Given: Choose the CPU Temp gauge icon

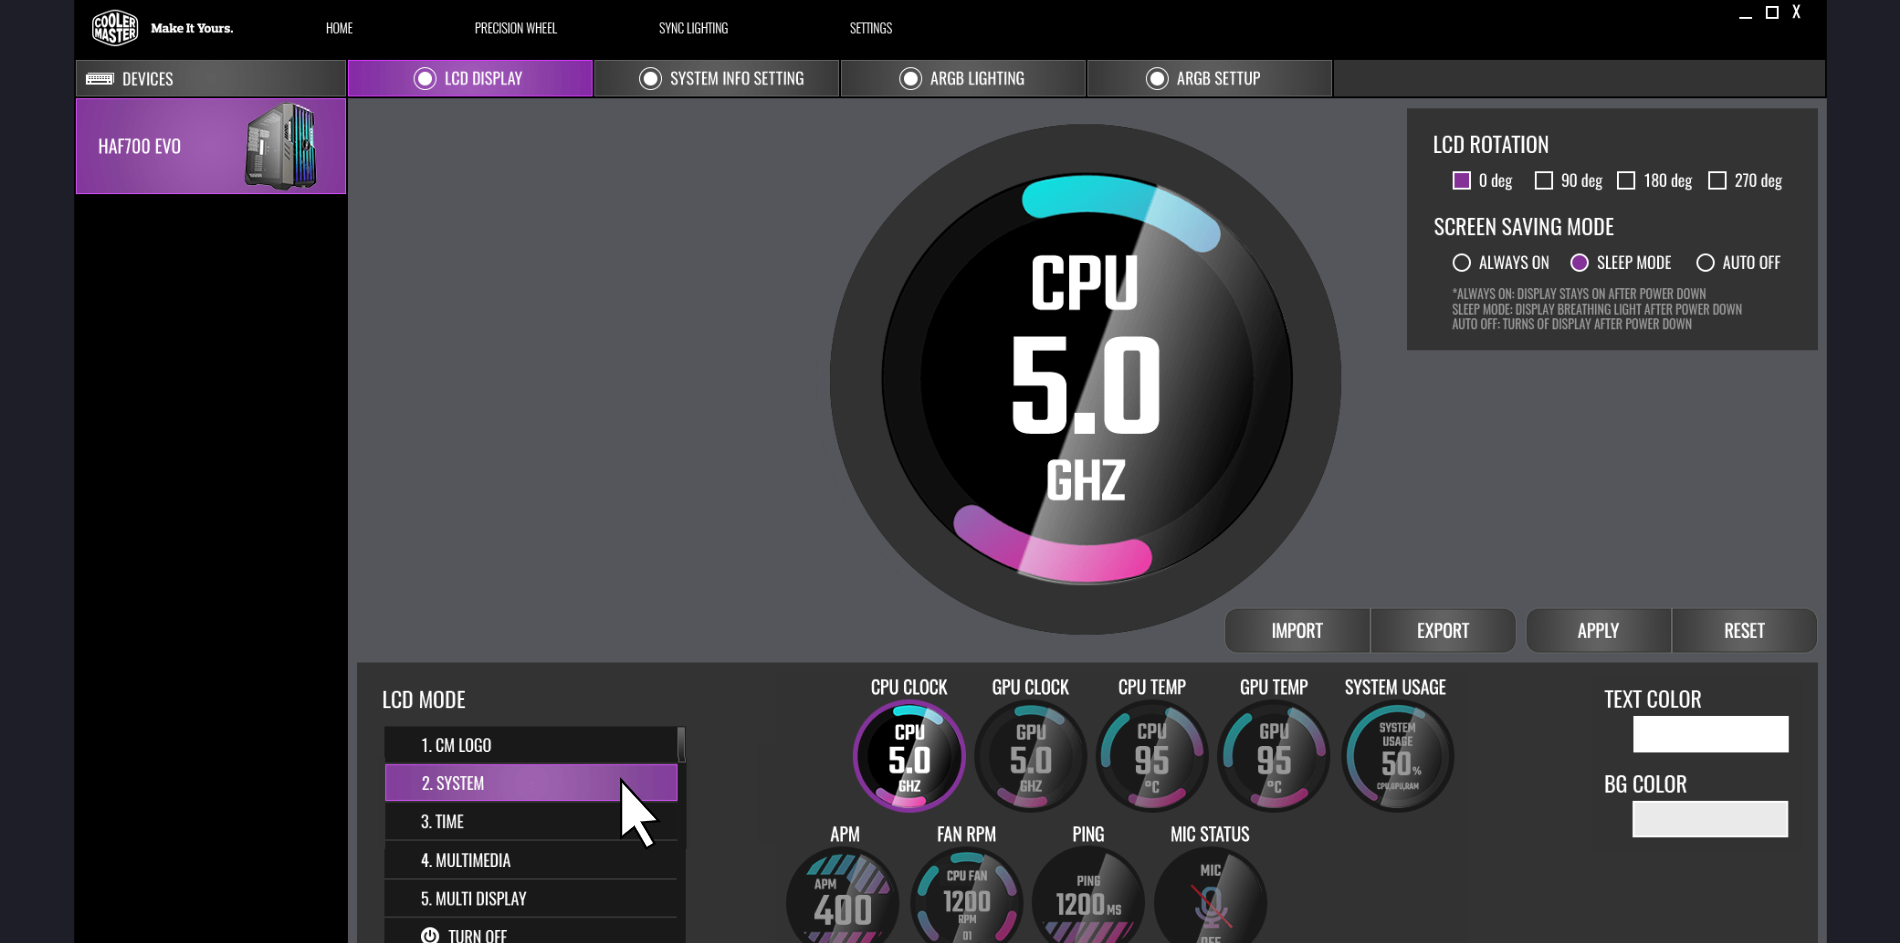Looking at the screenshot, I should (x=1152, y=757).
